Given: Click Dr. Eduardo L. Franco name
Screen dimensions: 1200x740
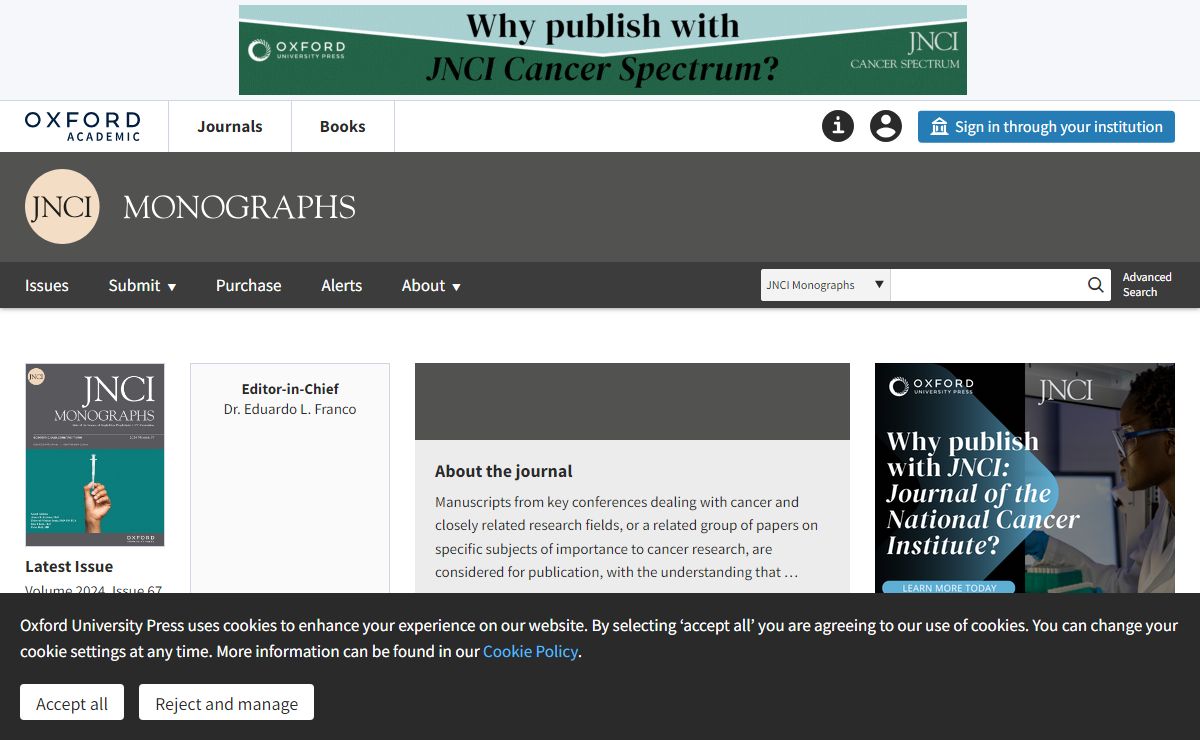Looking at the screenshot, I should pos(290,409).
